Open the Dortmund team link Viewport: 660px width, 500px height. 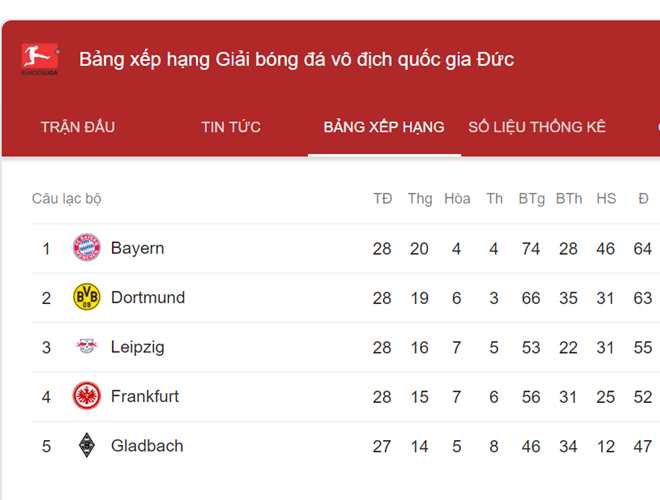click(148, 297)
